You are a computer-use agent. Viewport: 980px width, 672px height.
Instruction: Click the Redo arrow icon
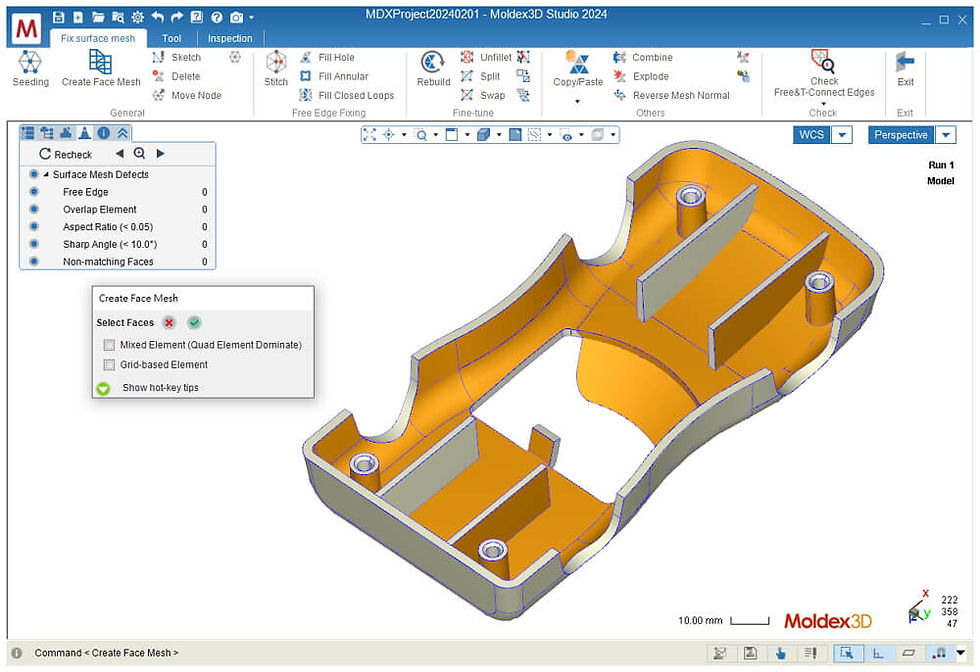click(177, 18)
